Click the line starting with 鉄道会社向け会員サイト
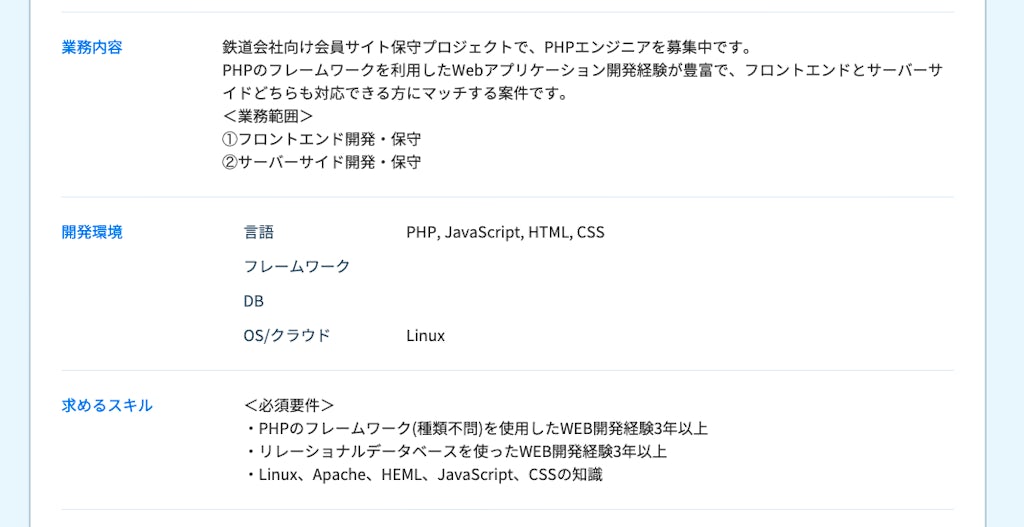The image size is (1024, 527). 487,47
